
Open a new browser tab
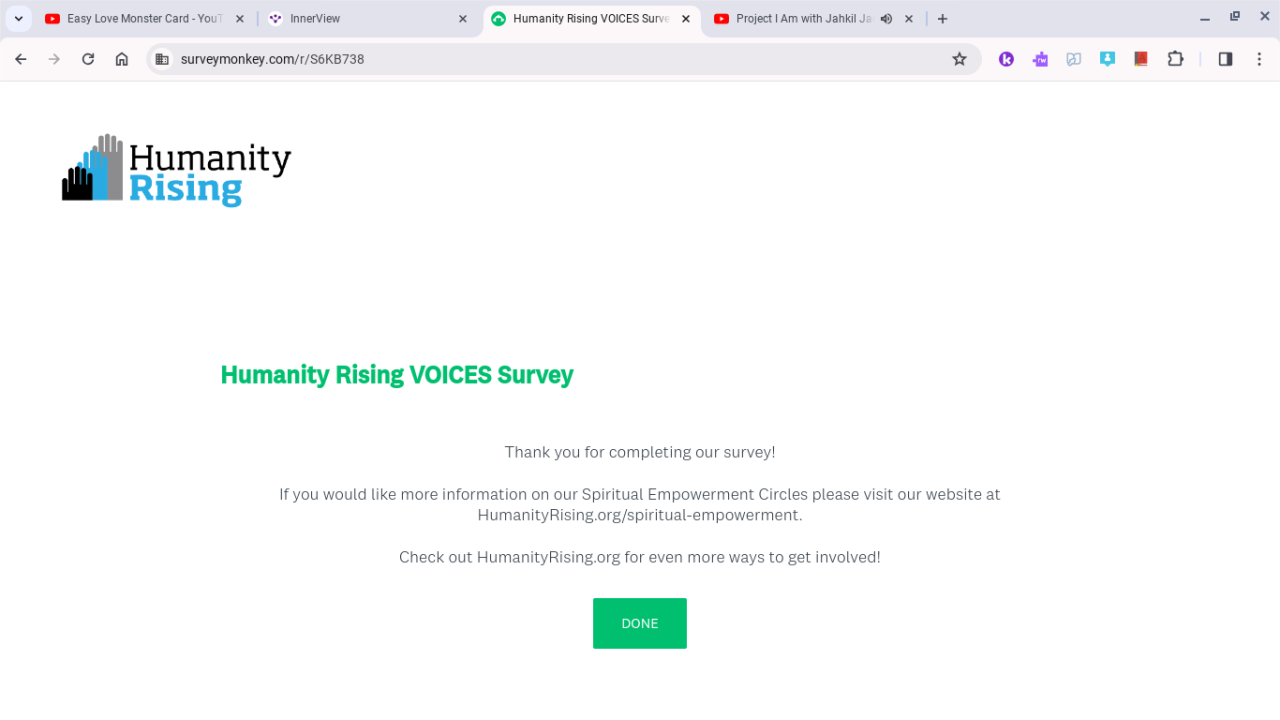point(942,19)
